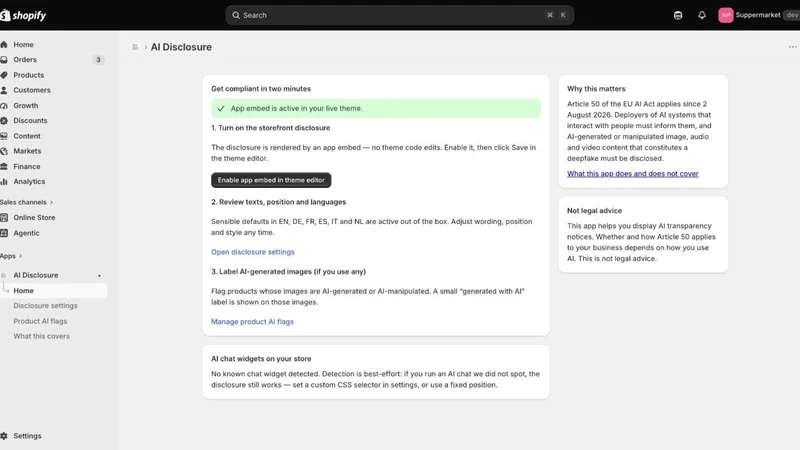This screenshot has height=450, width=800.
Task: Click Enable app embed in theme editor
Action: click(x=271, y=180)
